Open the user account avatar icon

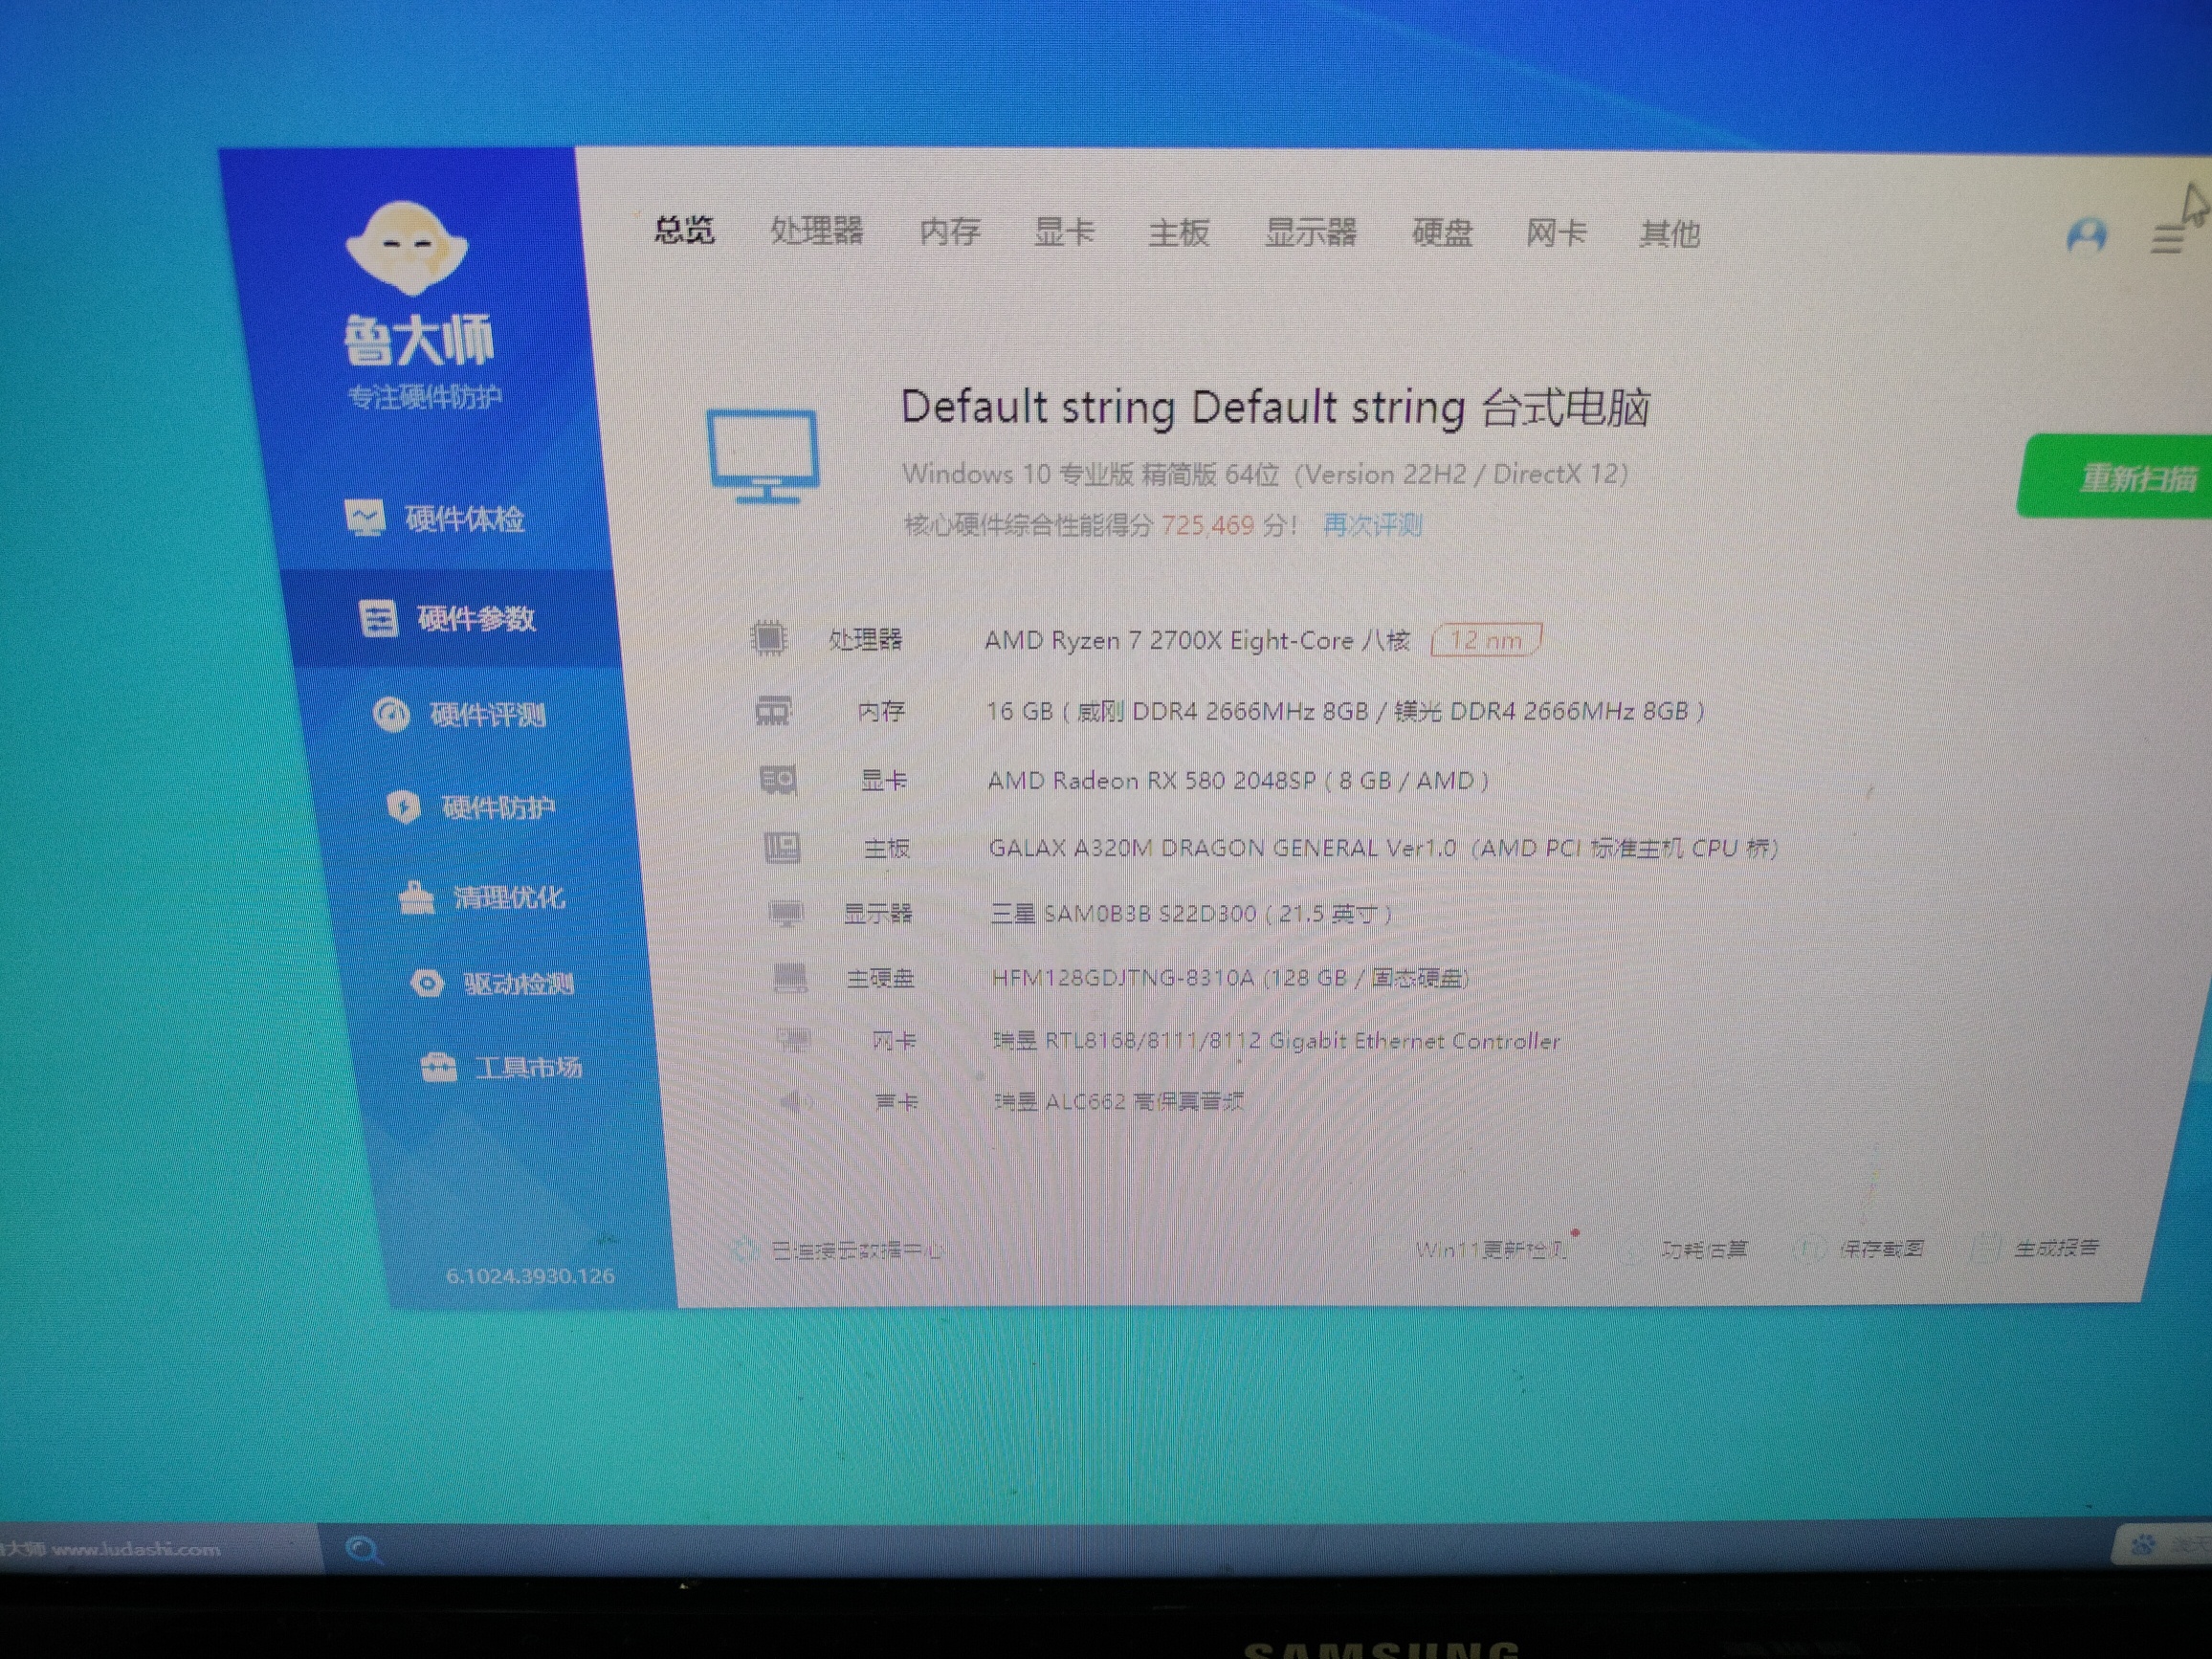(x=2086, y=237)
